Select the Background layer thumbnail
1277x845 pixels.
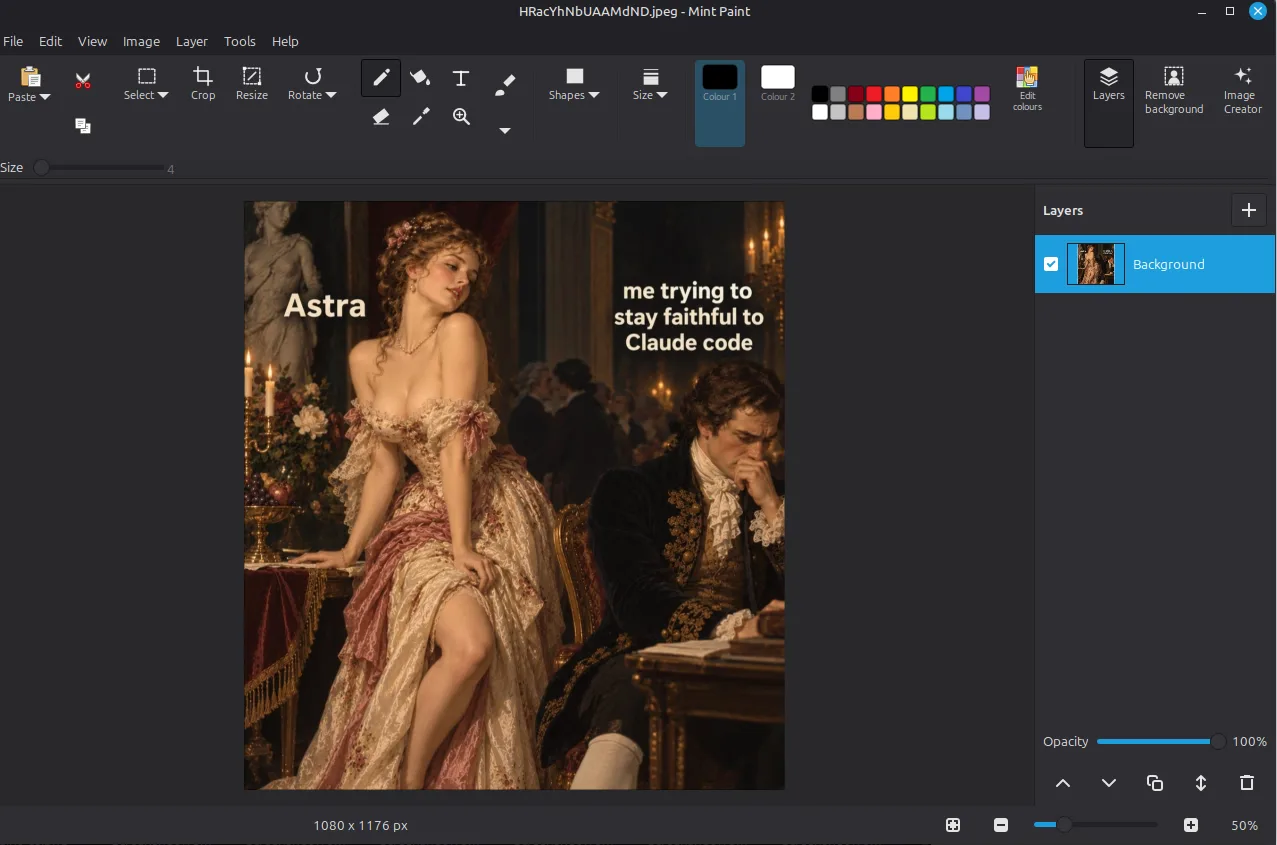click(1096, 264)
